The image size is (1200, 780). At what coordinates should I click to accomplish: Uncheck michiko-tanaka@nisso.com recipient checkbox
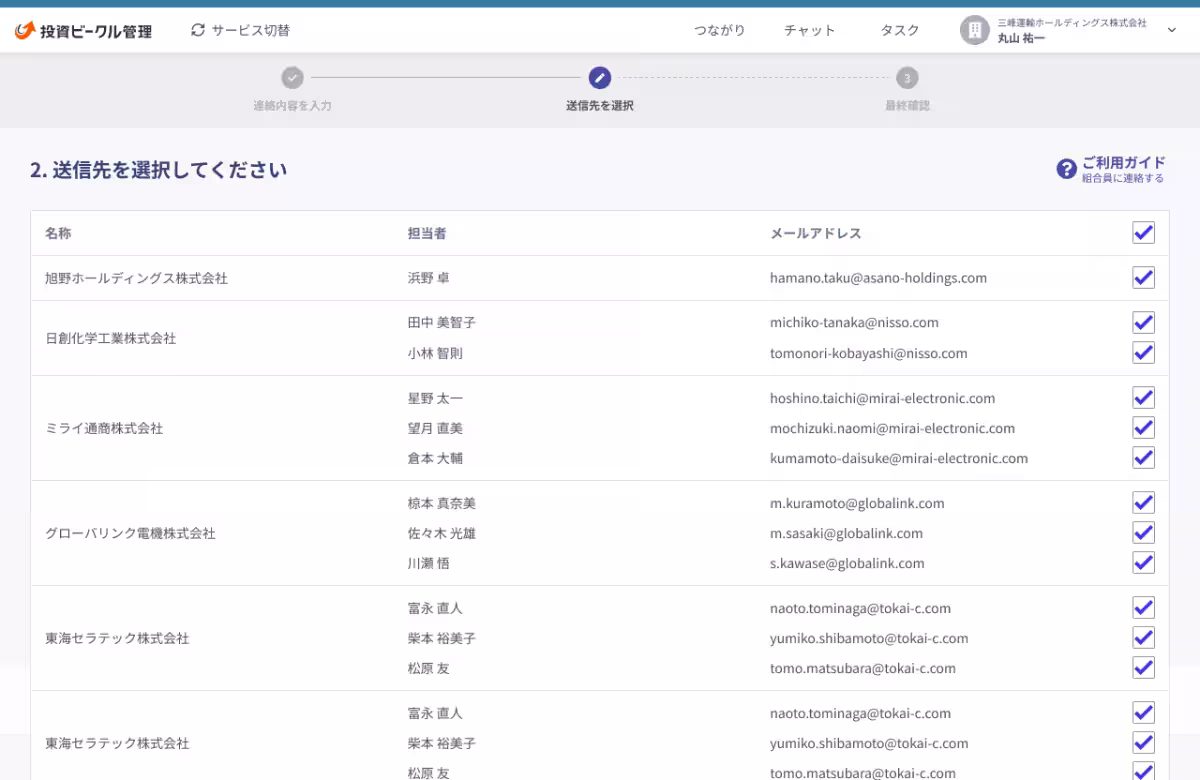pos(1143,323)
